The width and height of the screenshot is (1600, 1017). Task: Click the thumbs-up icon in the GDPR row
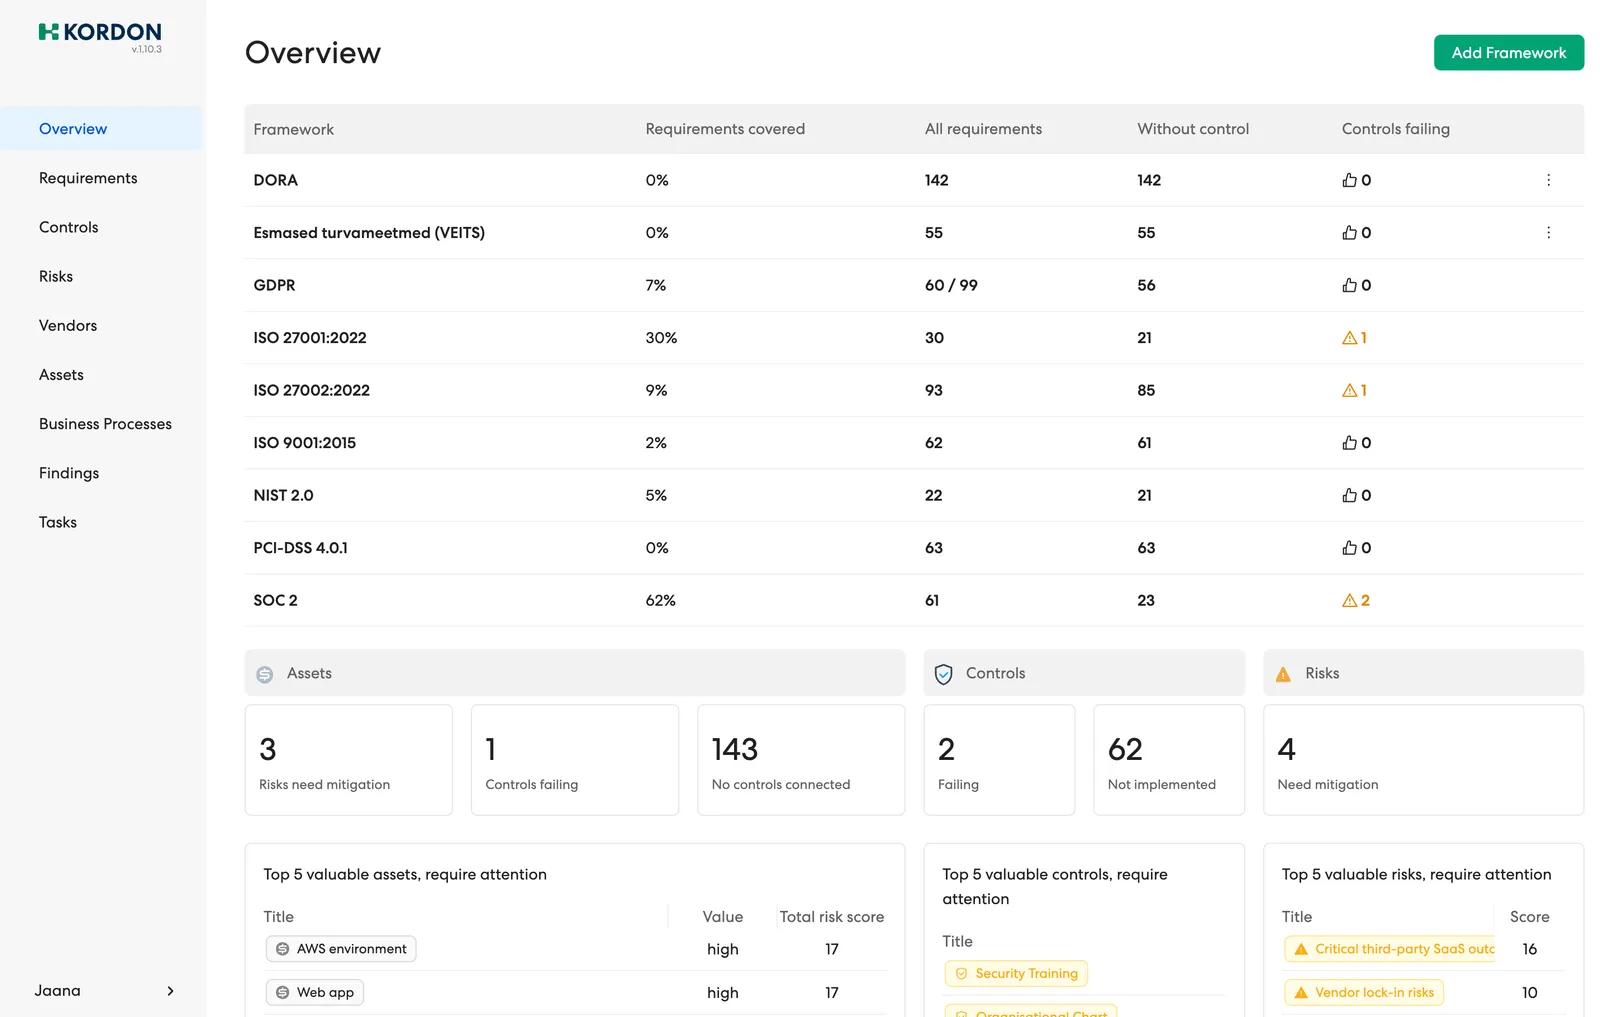click(1349, 285)
